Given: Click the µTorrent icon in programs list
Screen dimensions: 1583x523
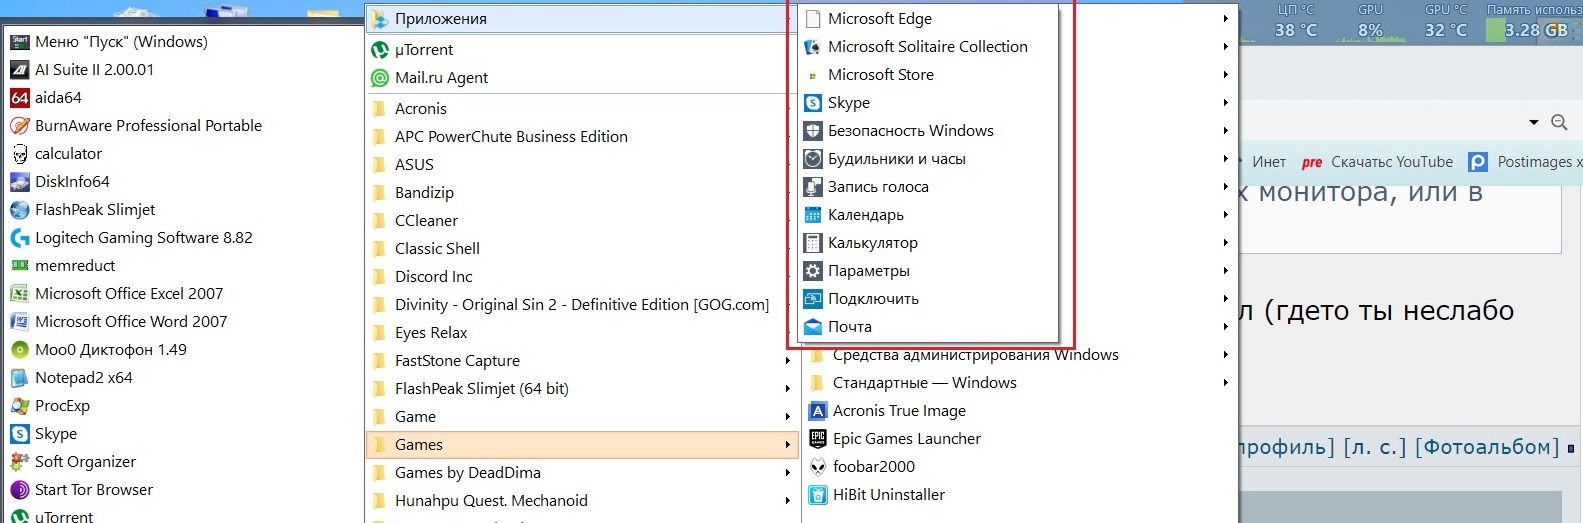Looking at the screenshot, I should coord(380,50).
